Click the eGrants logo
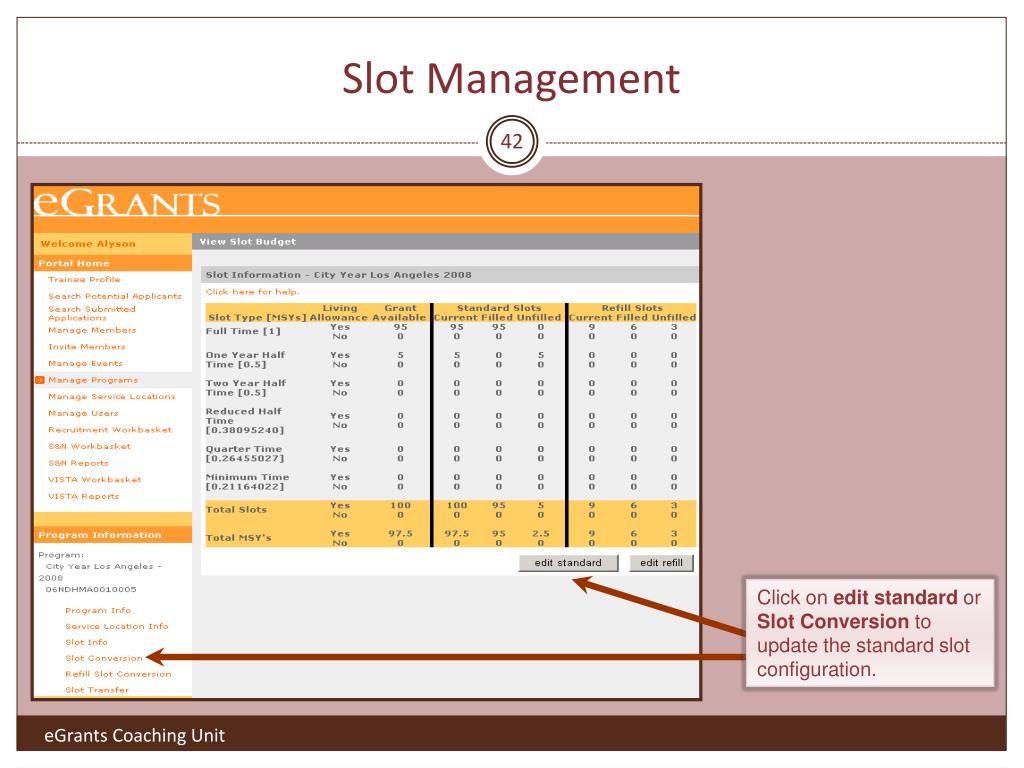 click(x=127, y=202)
